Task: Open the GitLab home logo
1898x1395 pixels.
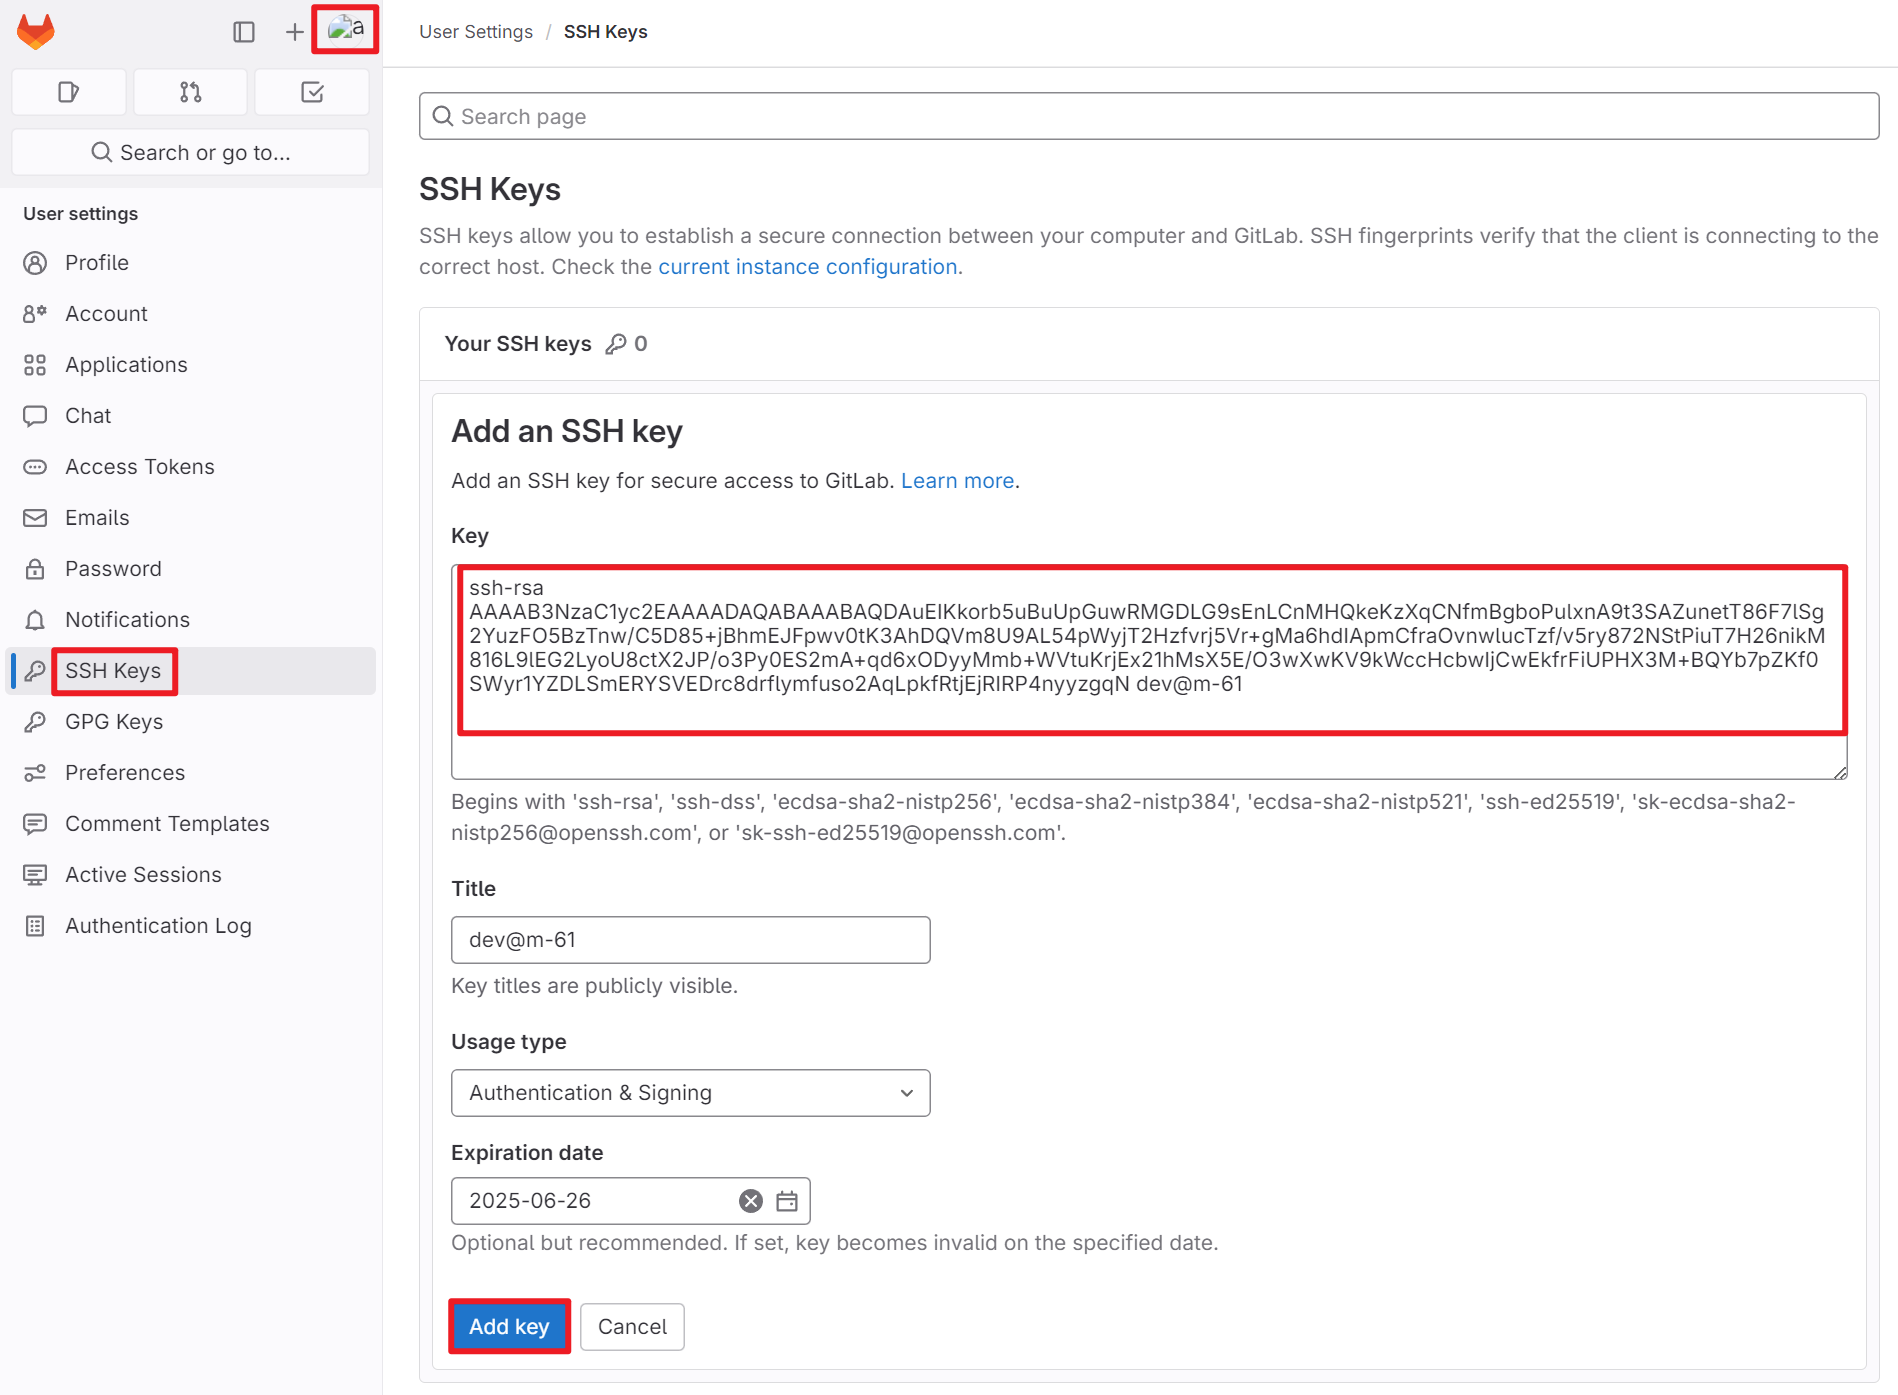Action: 36,32
